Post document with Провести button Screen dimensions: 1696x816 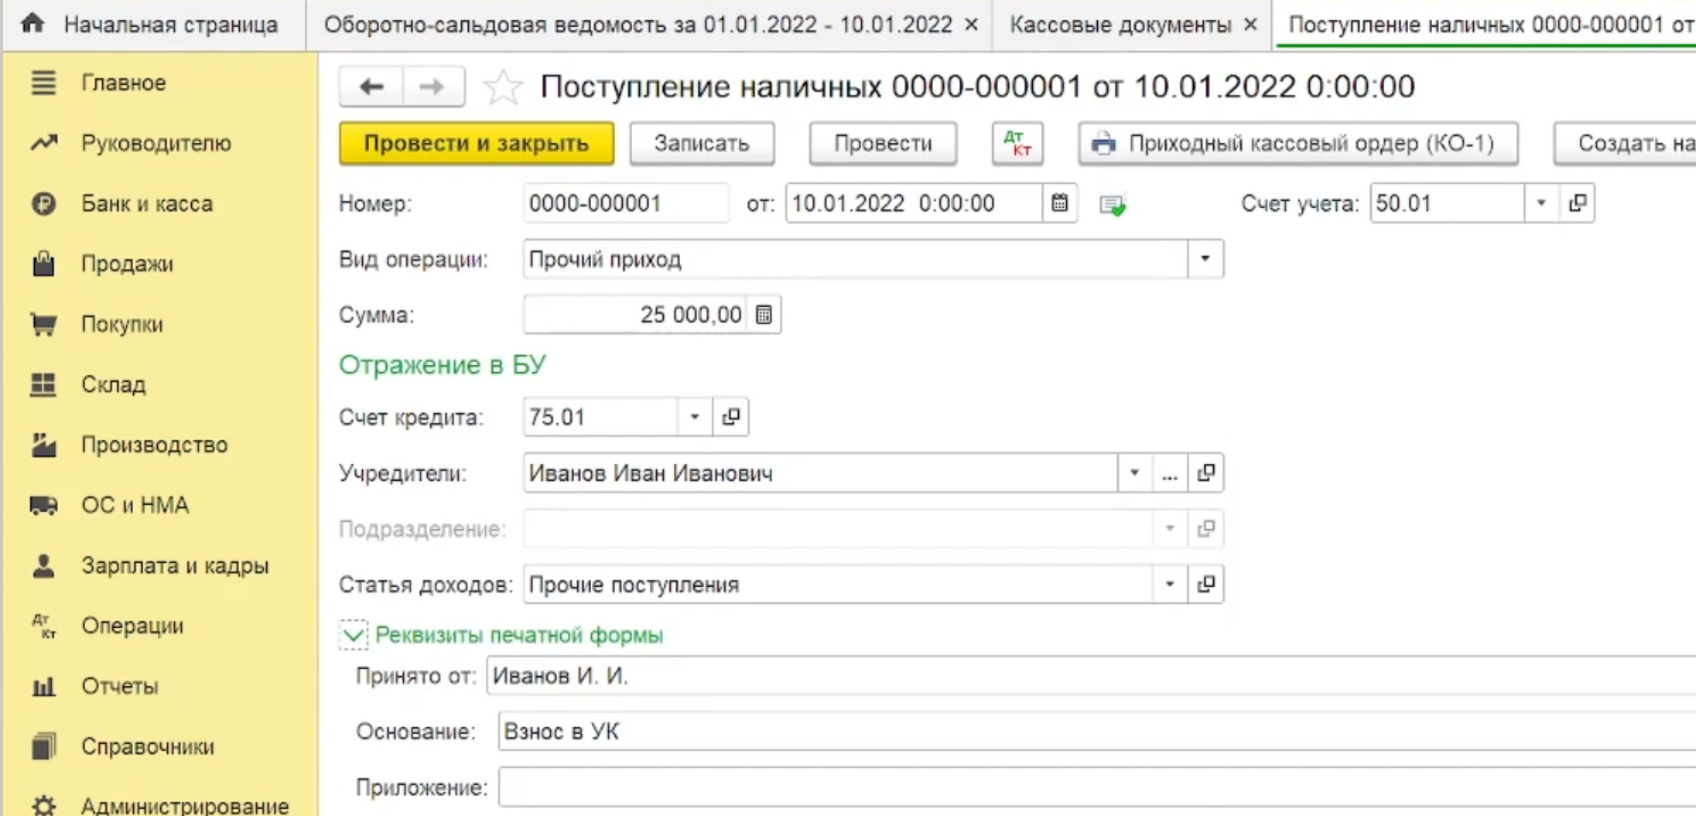[x=883, y=144]
